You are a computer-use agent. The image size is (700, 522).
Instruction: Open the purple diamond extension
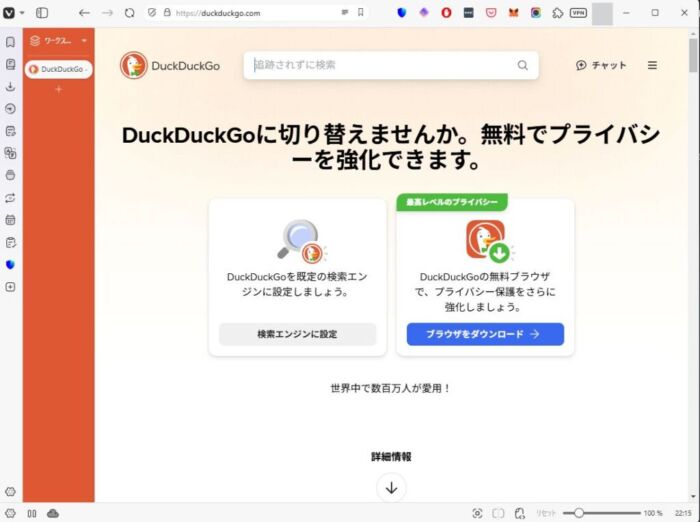424,13
